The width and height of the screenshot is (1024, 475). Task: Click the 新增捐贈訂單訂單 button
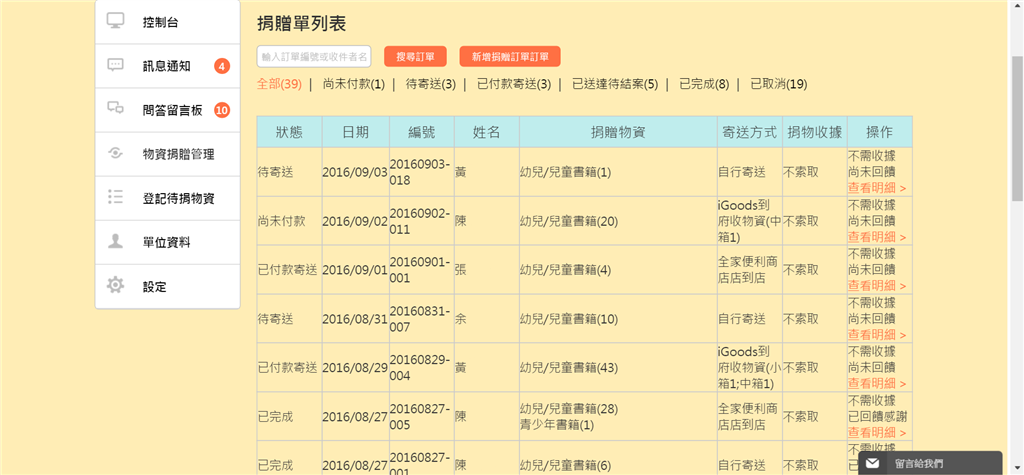coord(510,57)
